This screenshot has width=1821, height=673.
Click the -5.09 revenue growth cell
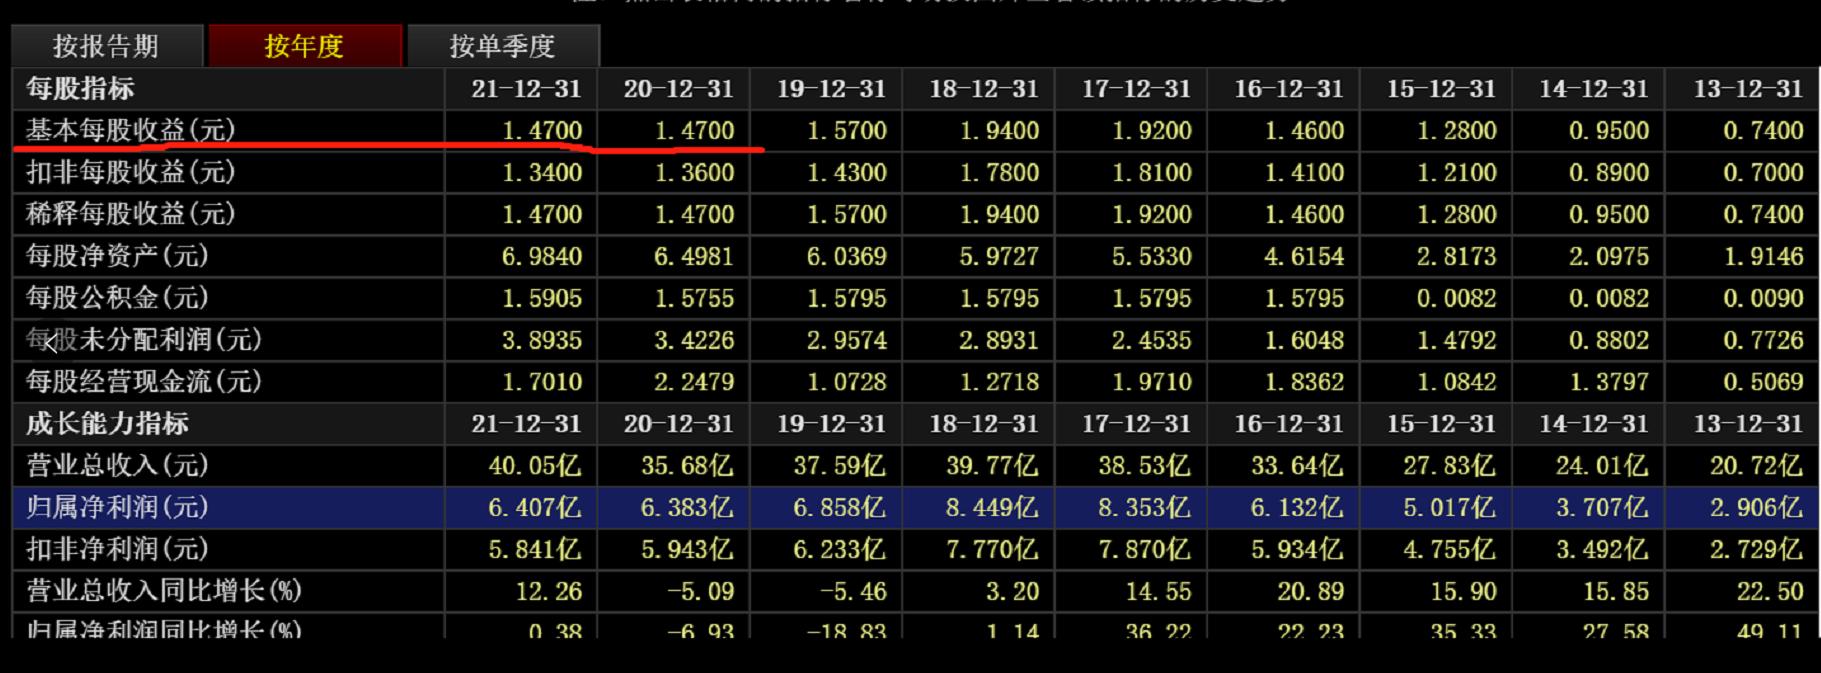701,592
